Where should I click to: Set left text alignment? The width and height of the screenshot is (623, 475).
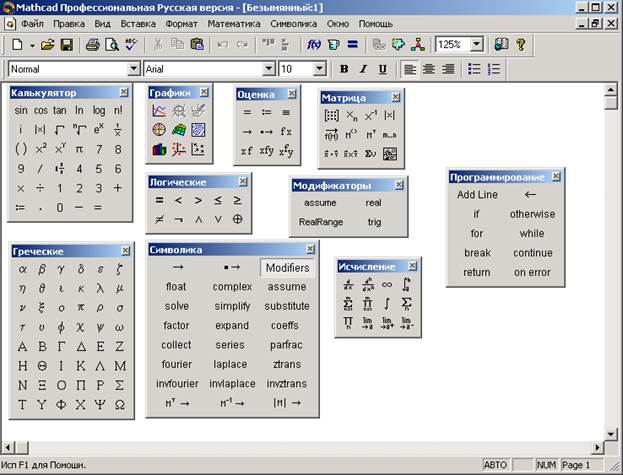pos(410,69)
